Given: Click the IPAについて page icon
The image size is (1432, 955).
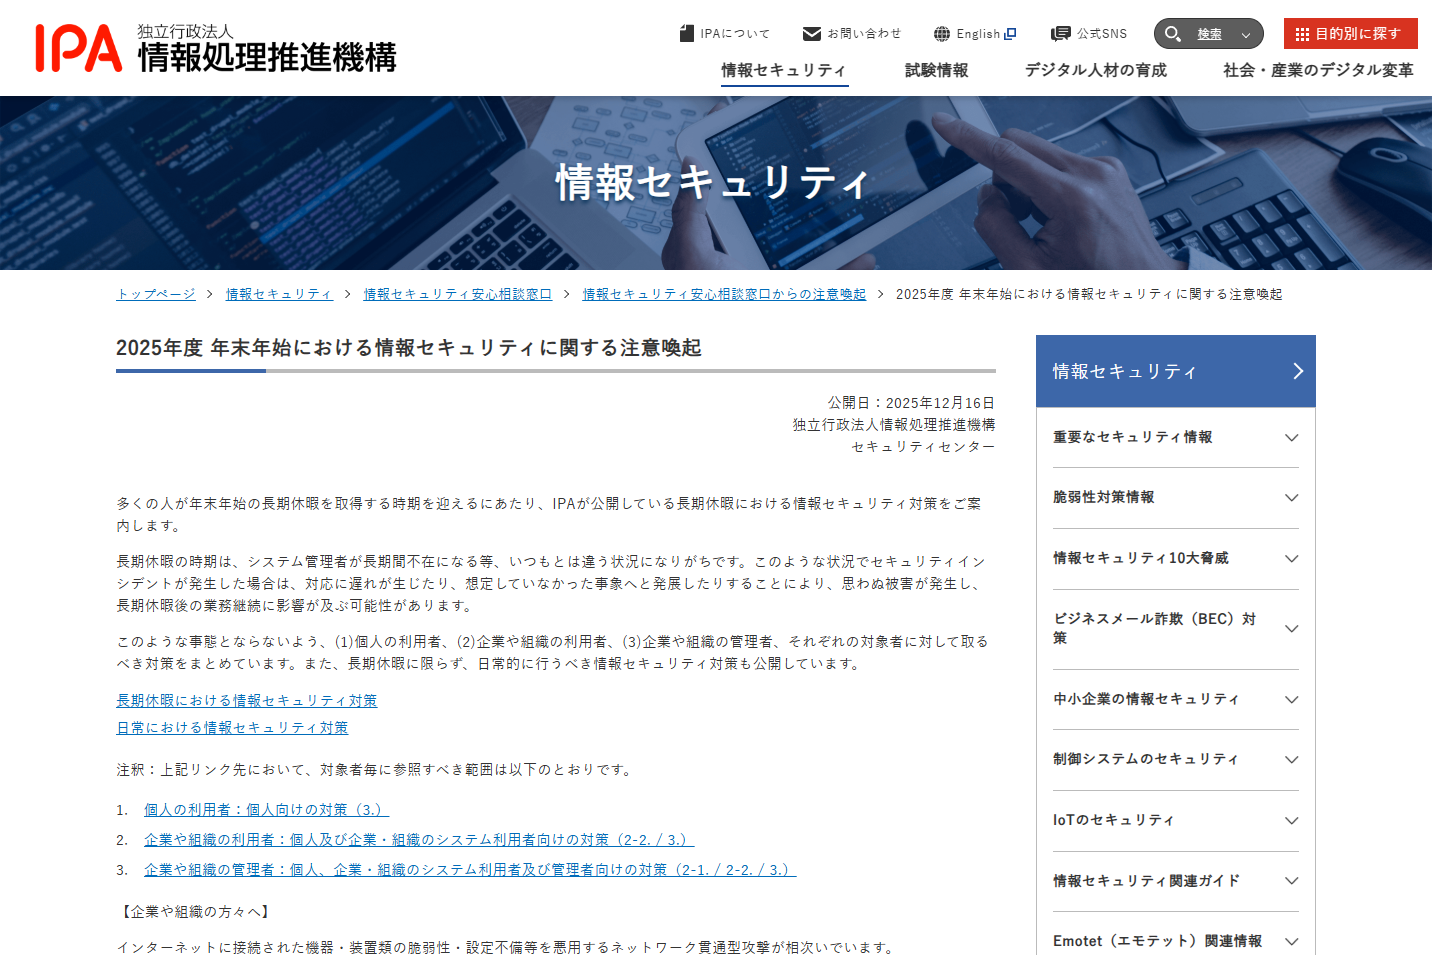Looking at the screenshot, I should [686, 31].
